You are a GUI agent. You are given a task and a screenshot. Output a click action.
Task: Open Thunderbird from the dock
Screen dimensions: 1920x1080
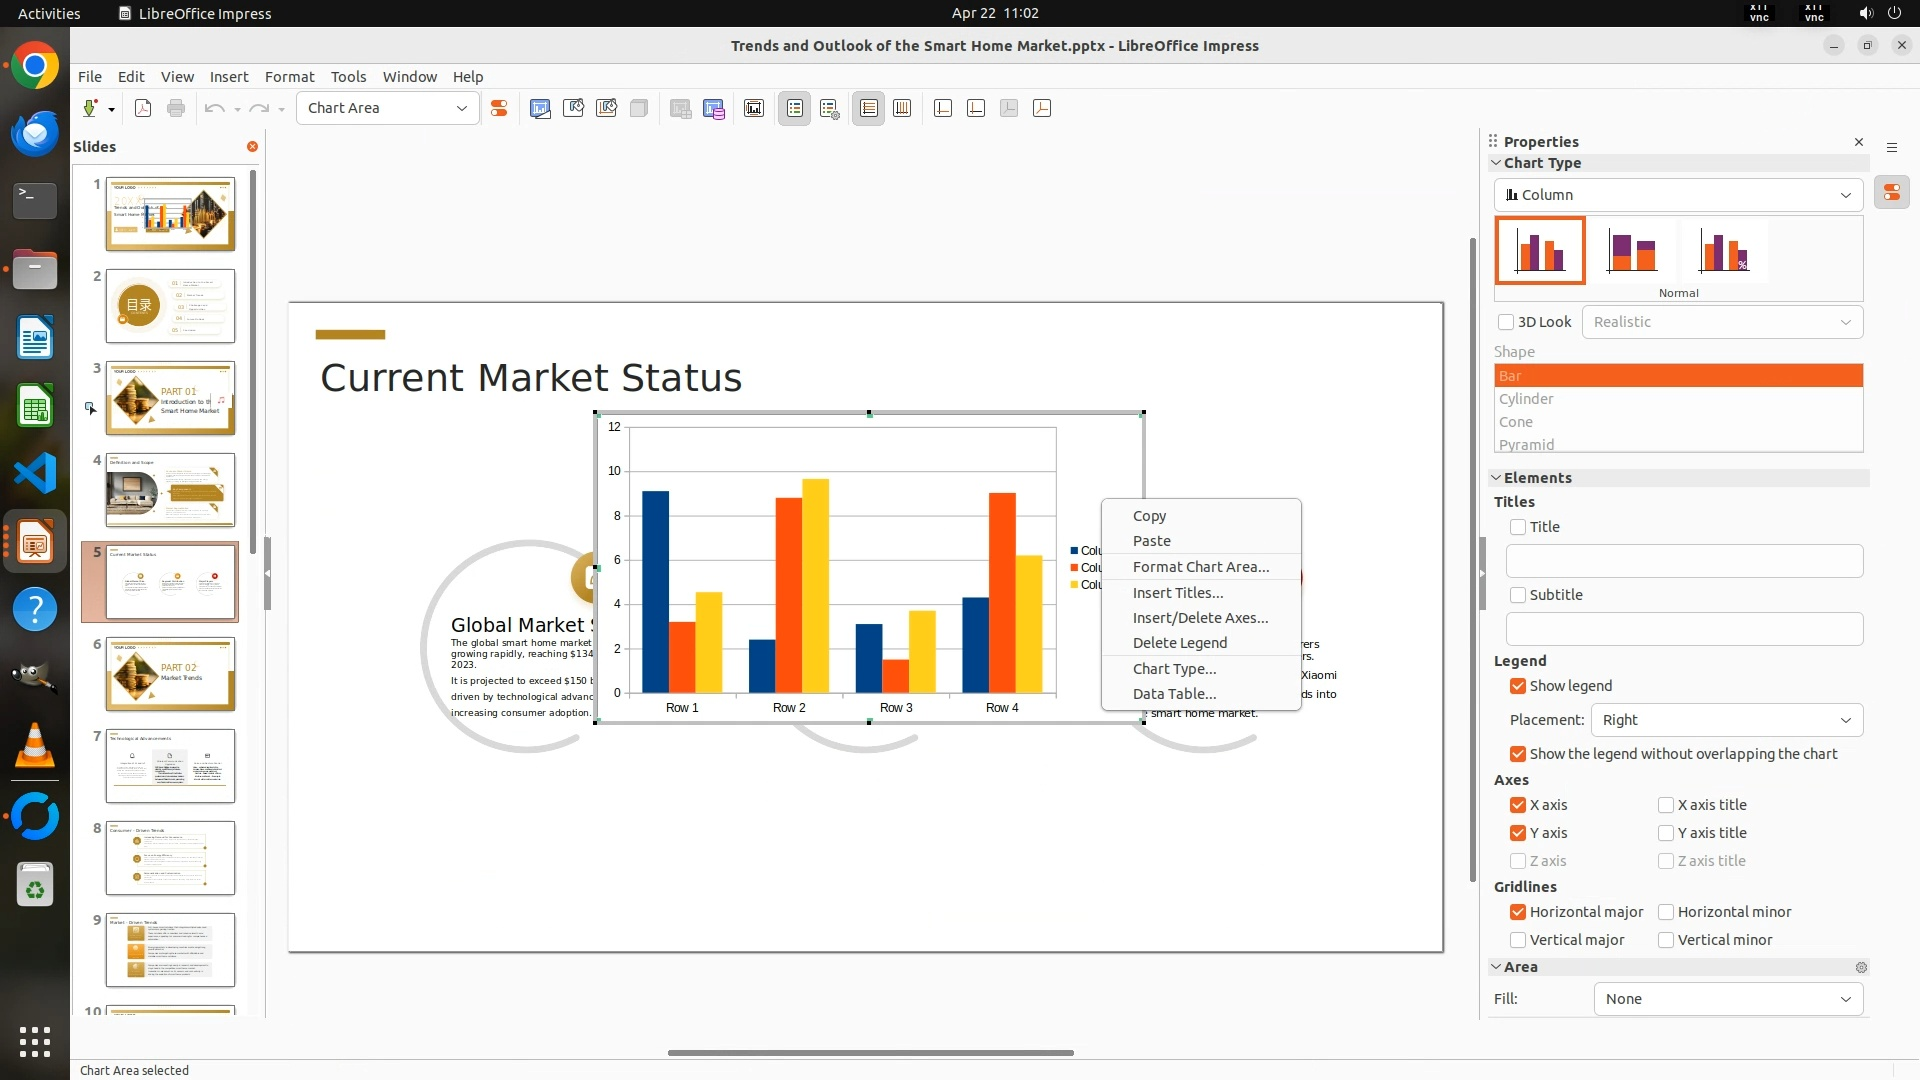tap(35, 133)
